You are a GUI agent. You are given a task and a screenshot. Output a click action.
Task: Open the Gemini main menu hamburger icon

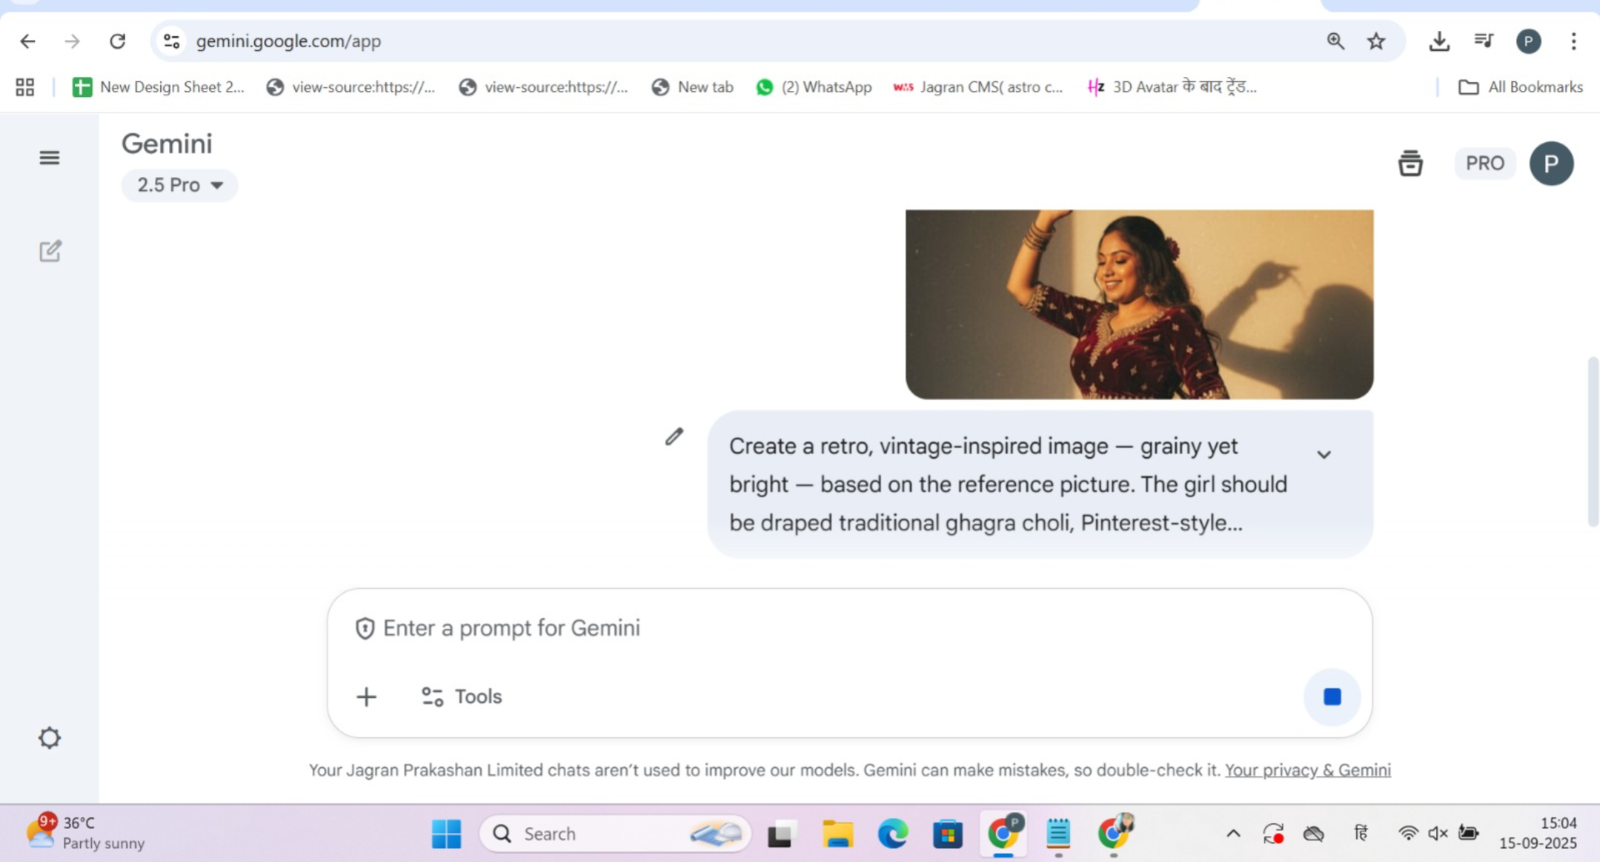(49, 158)
